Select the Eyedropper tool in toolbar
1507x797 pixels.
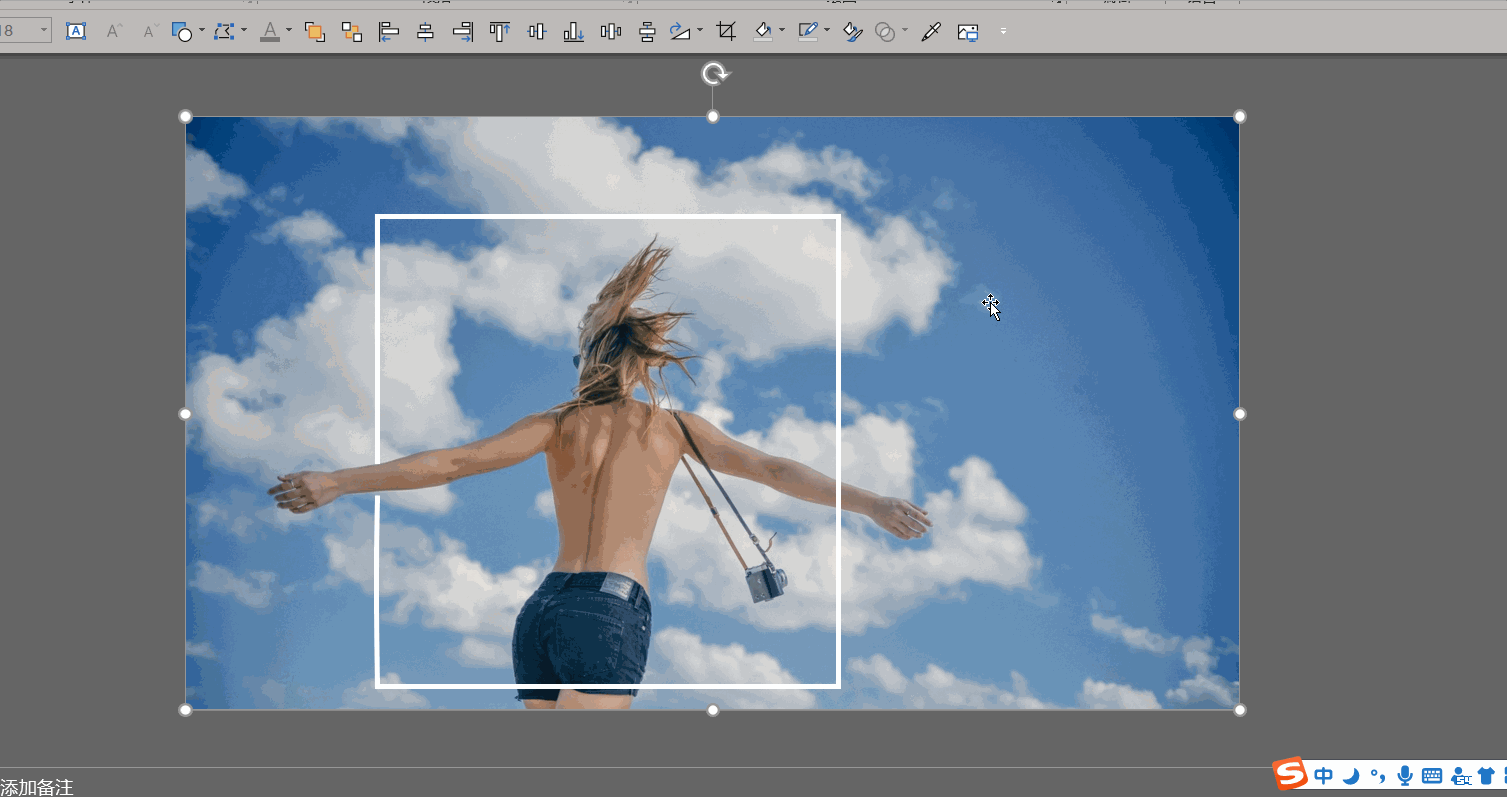(x=931, y=32)
